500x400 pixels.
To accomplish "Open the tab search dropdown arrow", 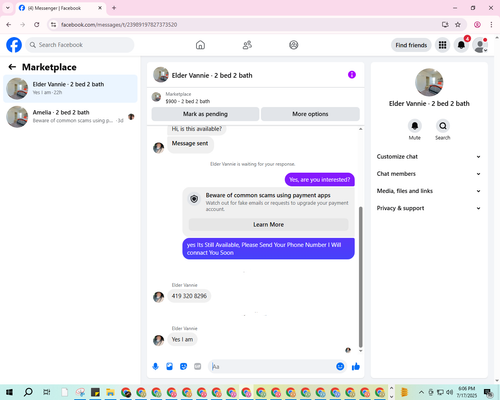I will click(8, 8).
